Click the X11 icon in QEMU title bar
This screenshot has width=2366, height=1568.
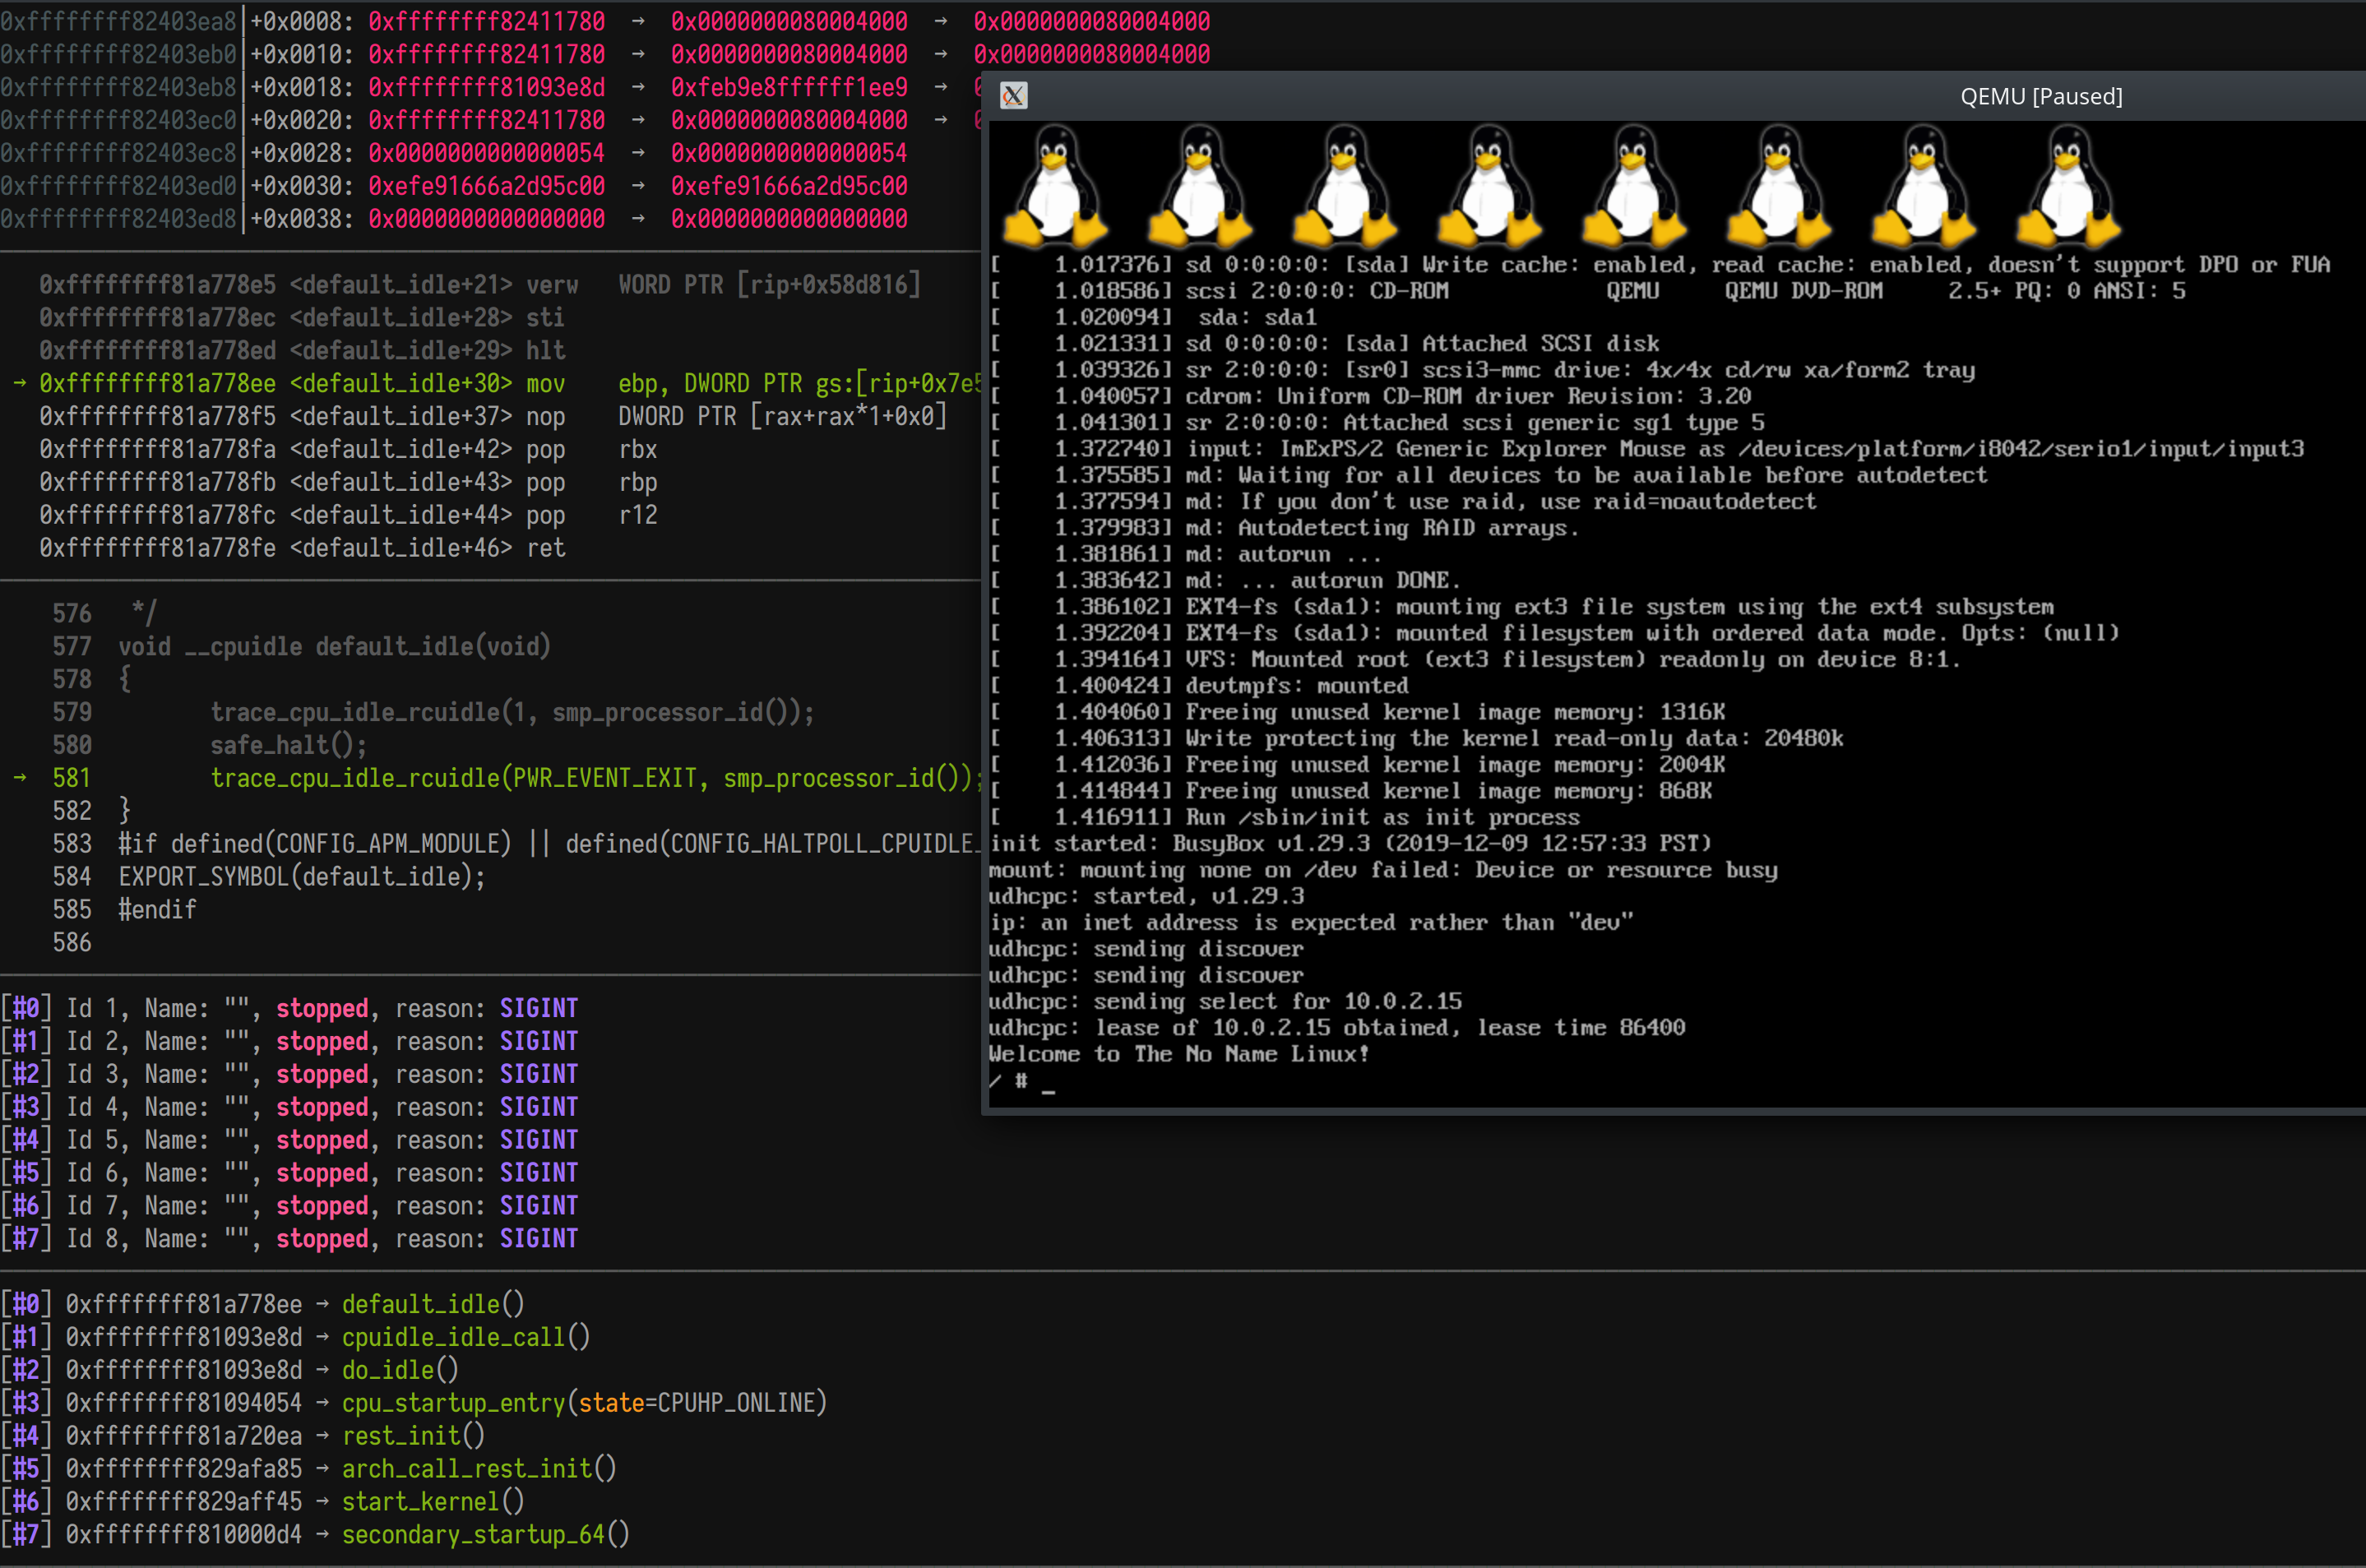click(x=1013, y=96)
